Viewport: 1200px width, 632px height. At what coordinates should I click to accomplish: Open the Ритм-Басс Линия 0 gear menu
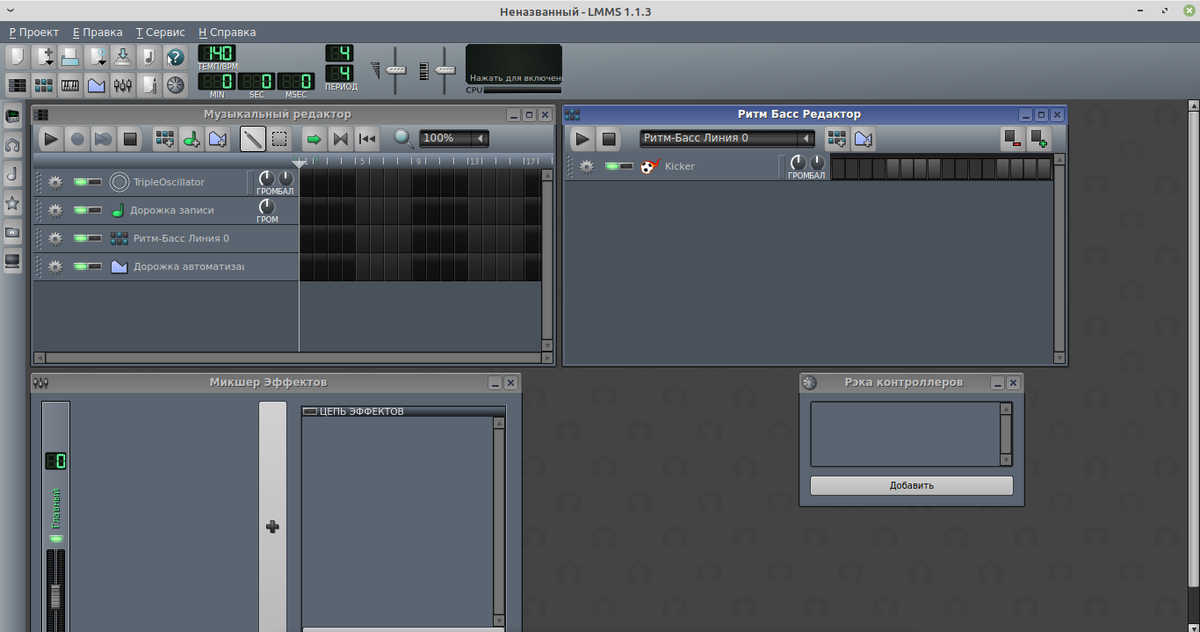(55, 238)
